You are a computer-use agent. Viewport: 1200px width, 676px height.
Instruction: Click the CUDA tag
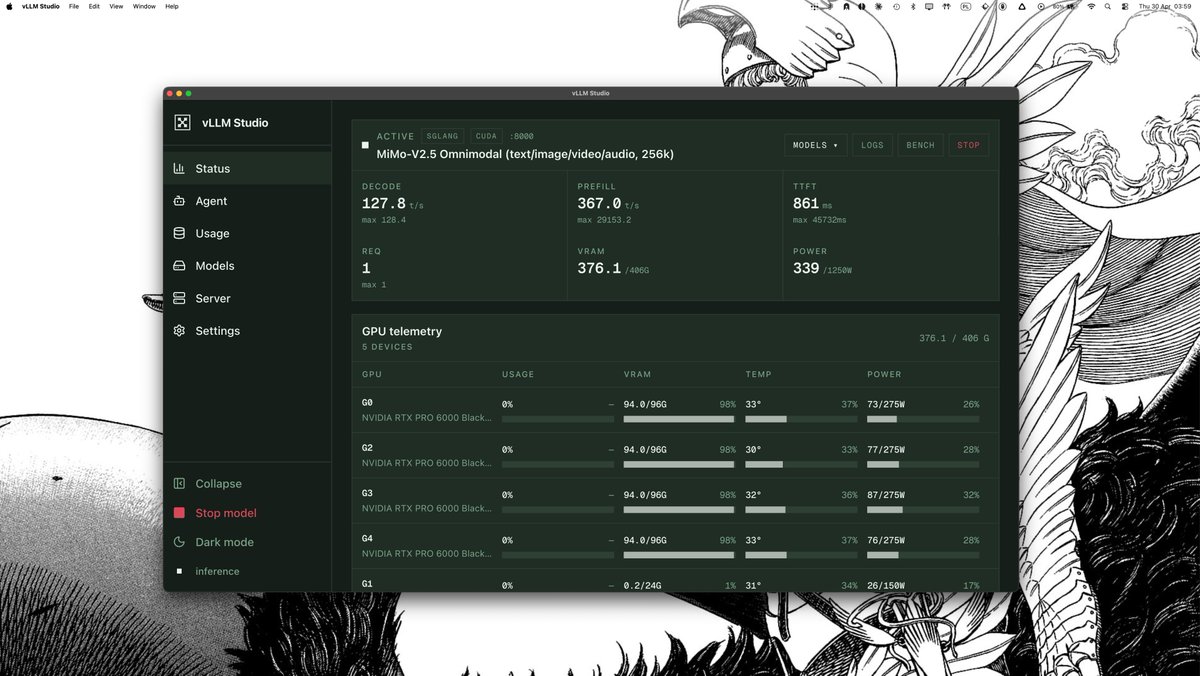pyautogui.click(x=486, y=136)
